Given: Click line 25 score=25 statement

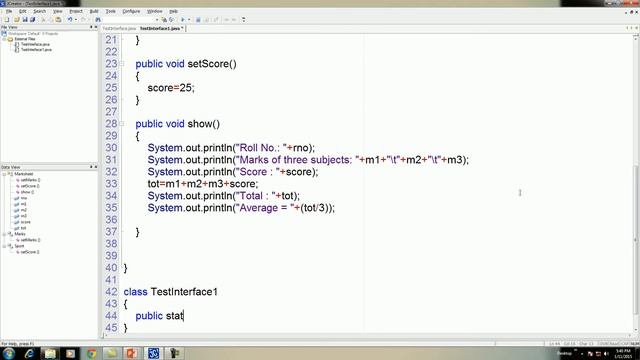Looking at the screenshot, I should click(x=171, y=88).
